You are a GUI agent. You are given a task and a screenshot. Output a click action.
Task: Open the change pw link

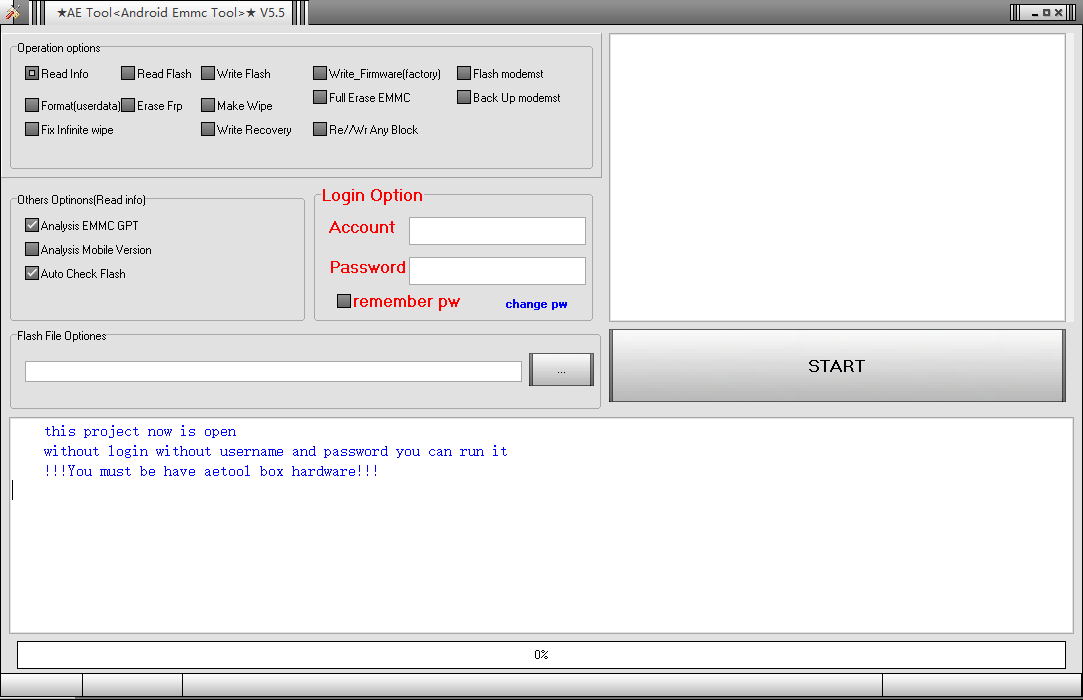point(536,304)
